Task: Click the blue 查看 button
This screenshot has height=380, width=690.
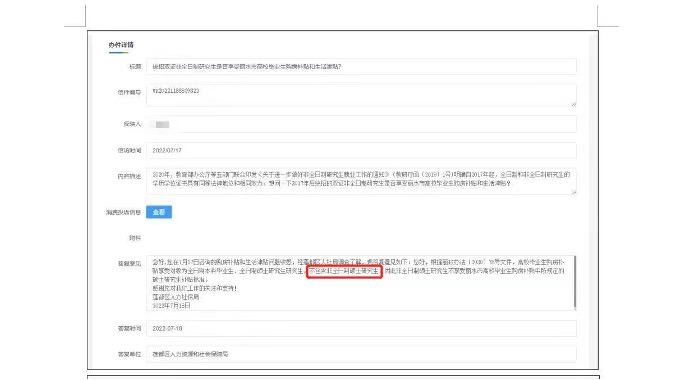Action: point(159,212)
